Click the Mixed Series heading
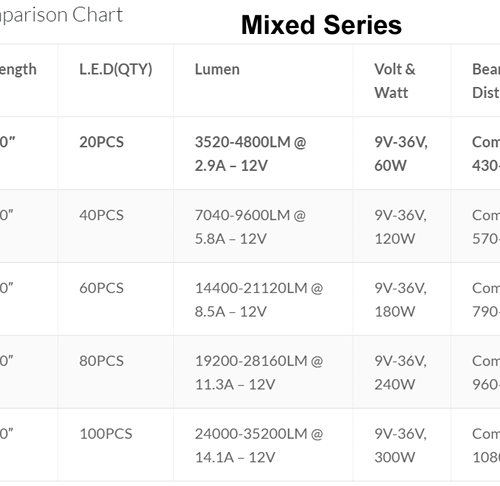 point(321,25)
